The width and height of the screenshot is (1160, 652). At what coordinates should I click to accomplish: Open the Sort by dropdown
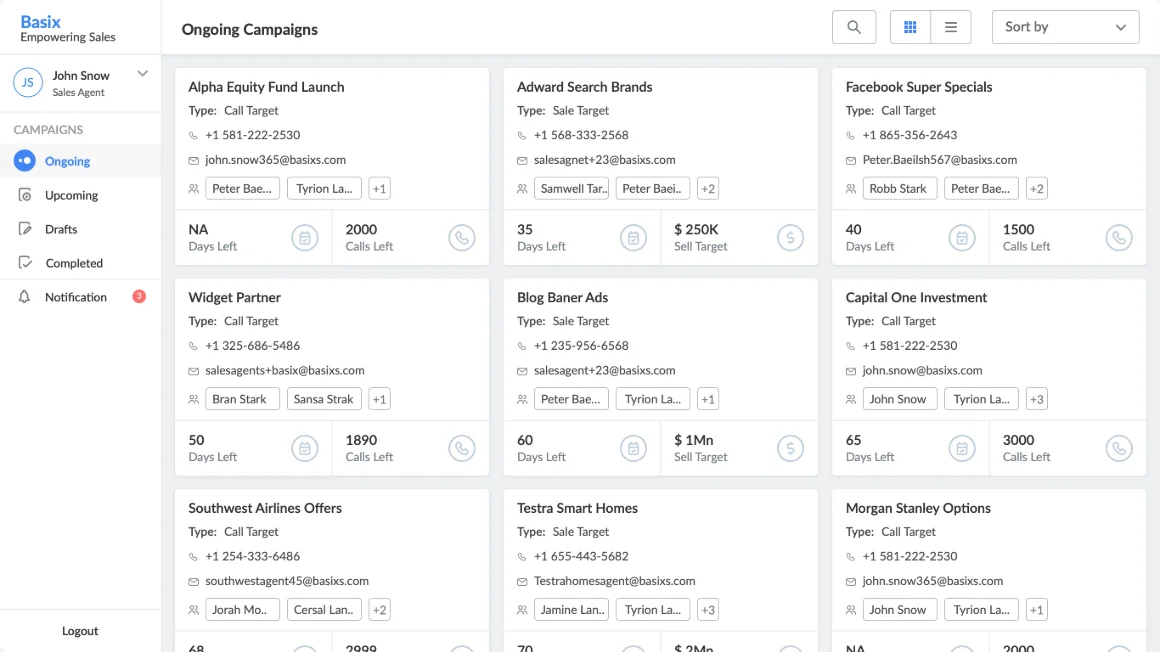tap(1065, 27)
